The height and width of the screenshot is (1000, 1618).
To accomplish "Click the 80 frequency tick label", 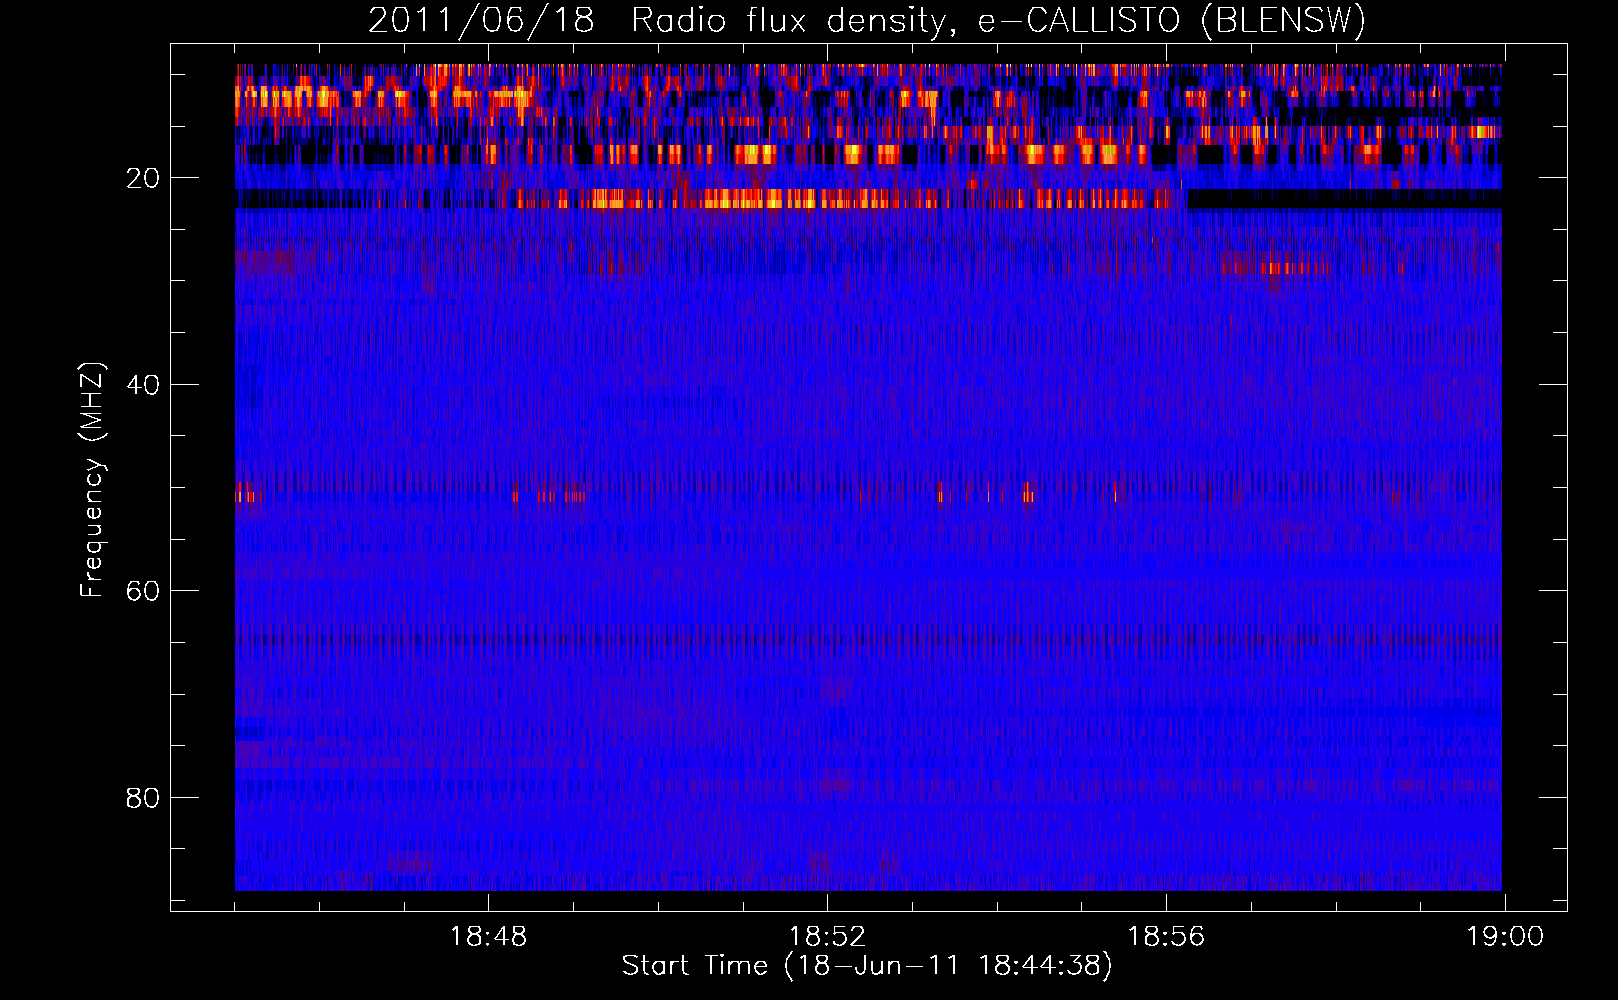I will [144, 798].
